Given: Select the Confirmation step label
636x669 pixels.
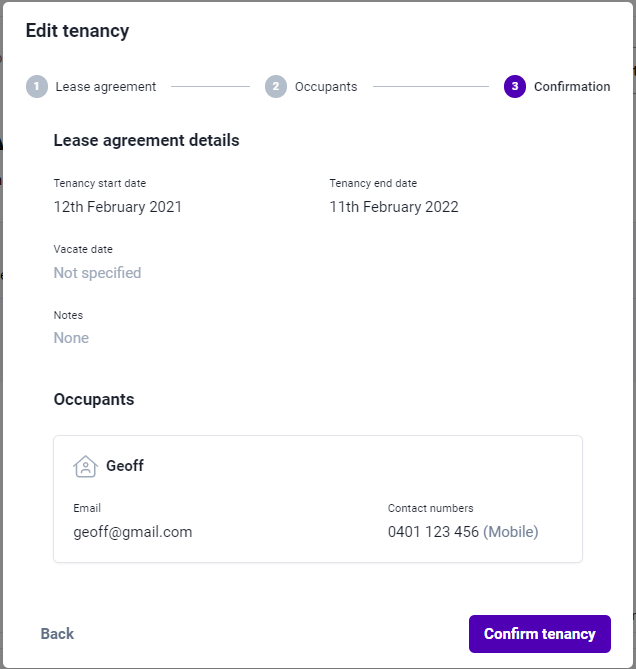Looking at the screenshot, I should [x=572, y=87].
